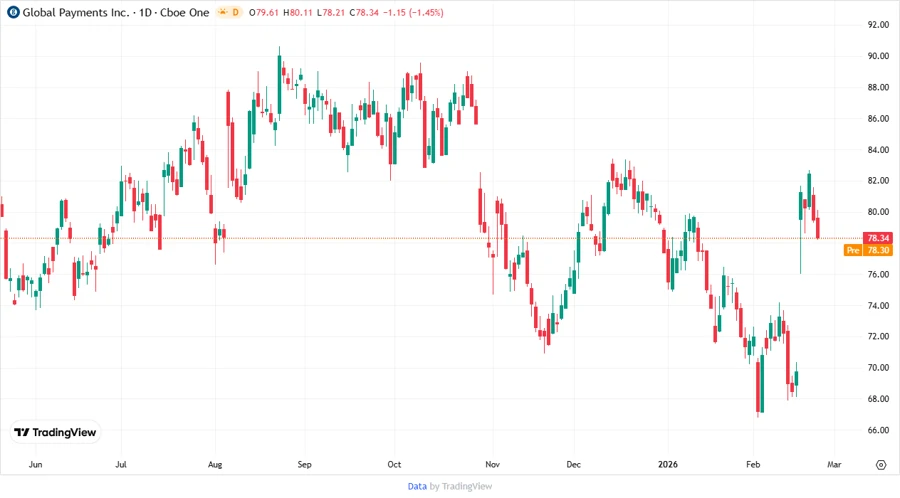Click the orange D data badge
The image size is (900, 498).
click(235, 13)
